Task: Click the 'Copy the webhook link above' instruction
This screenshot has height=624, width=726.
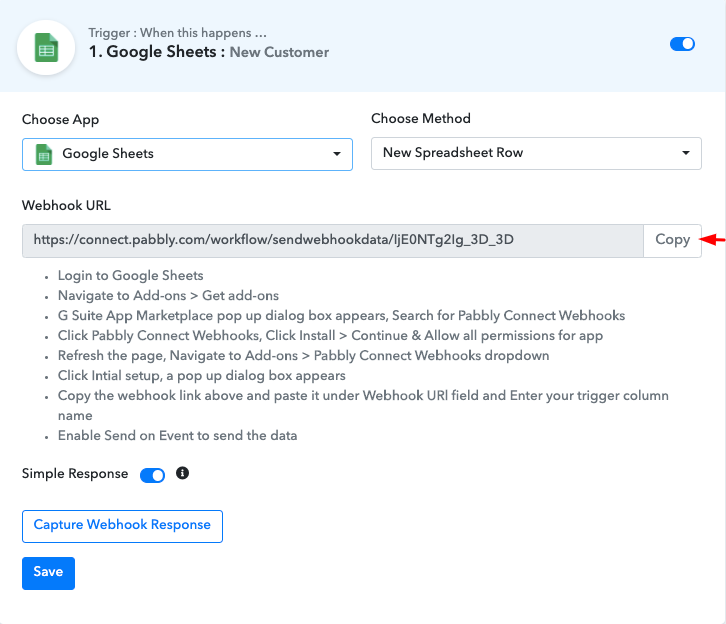Action: [x=363, y=406]
